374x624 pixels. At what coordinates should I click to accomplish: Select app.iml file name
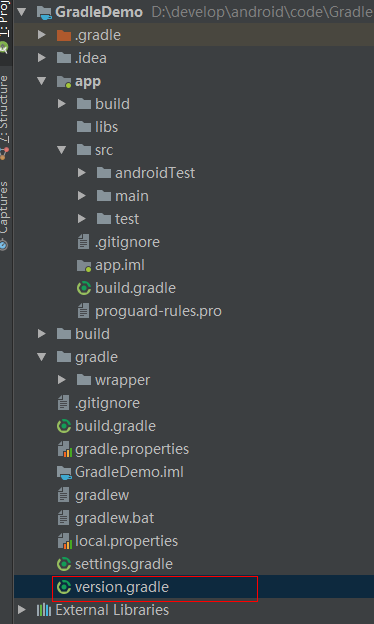tap(120, 265)
